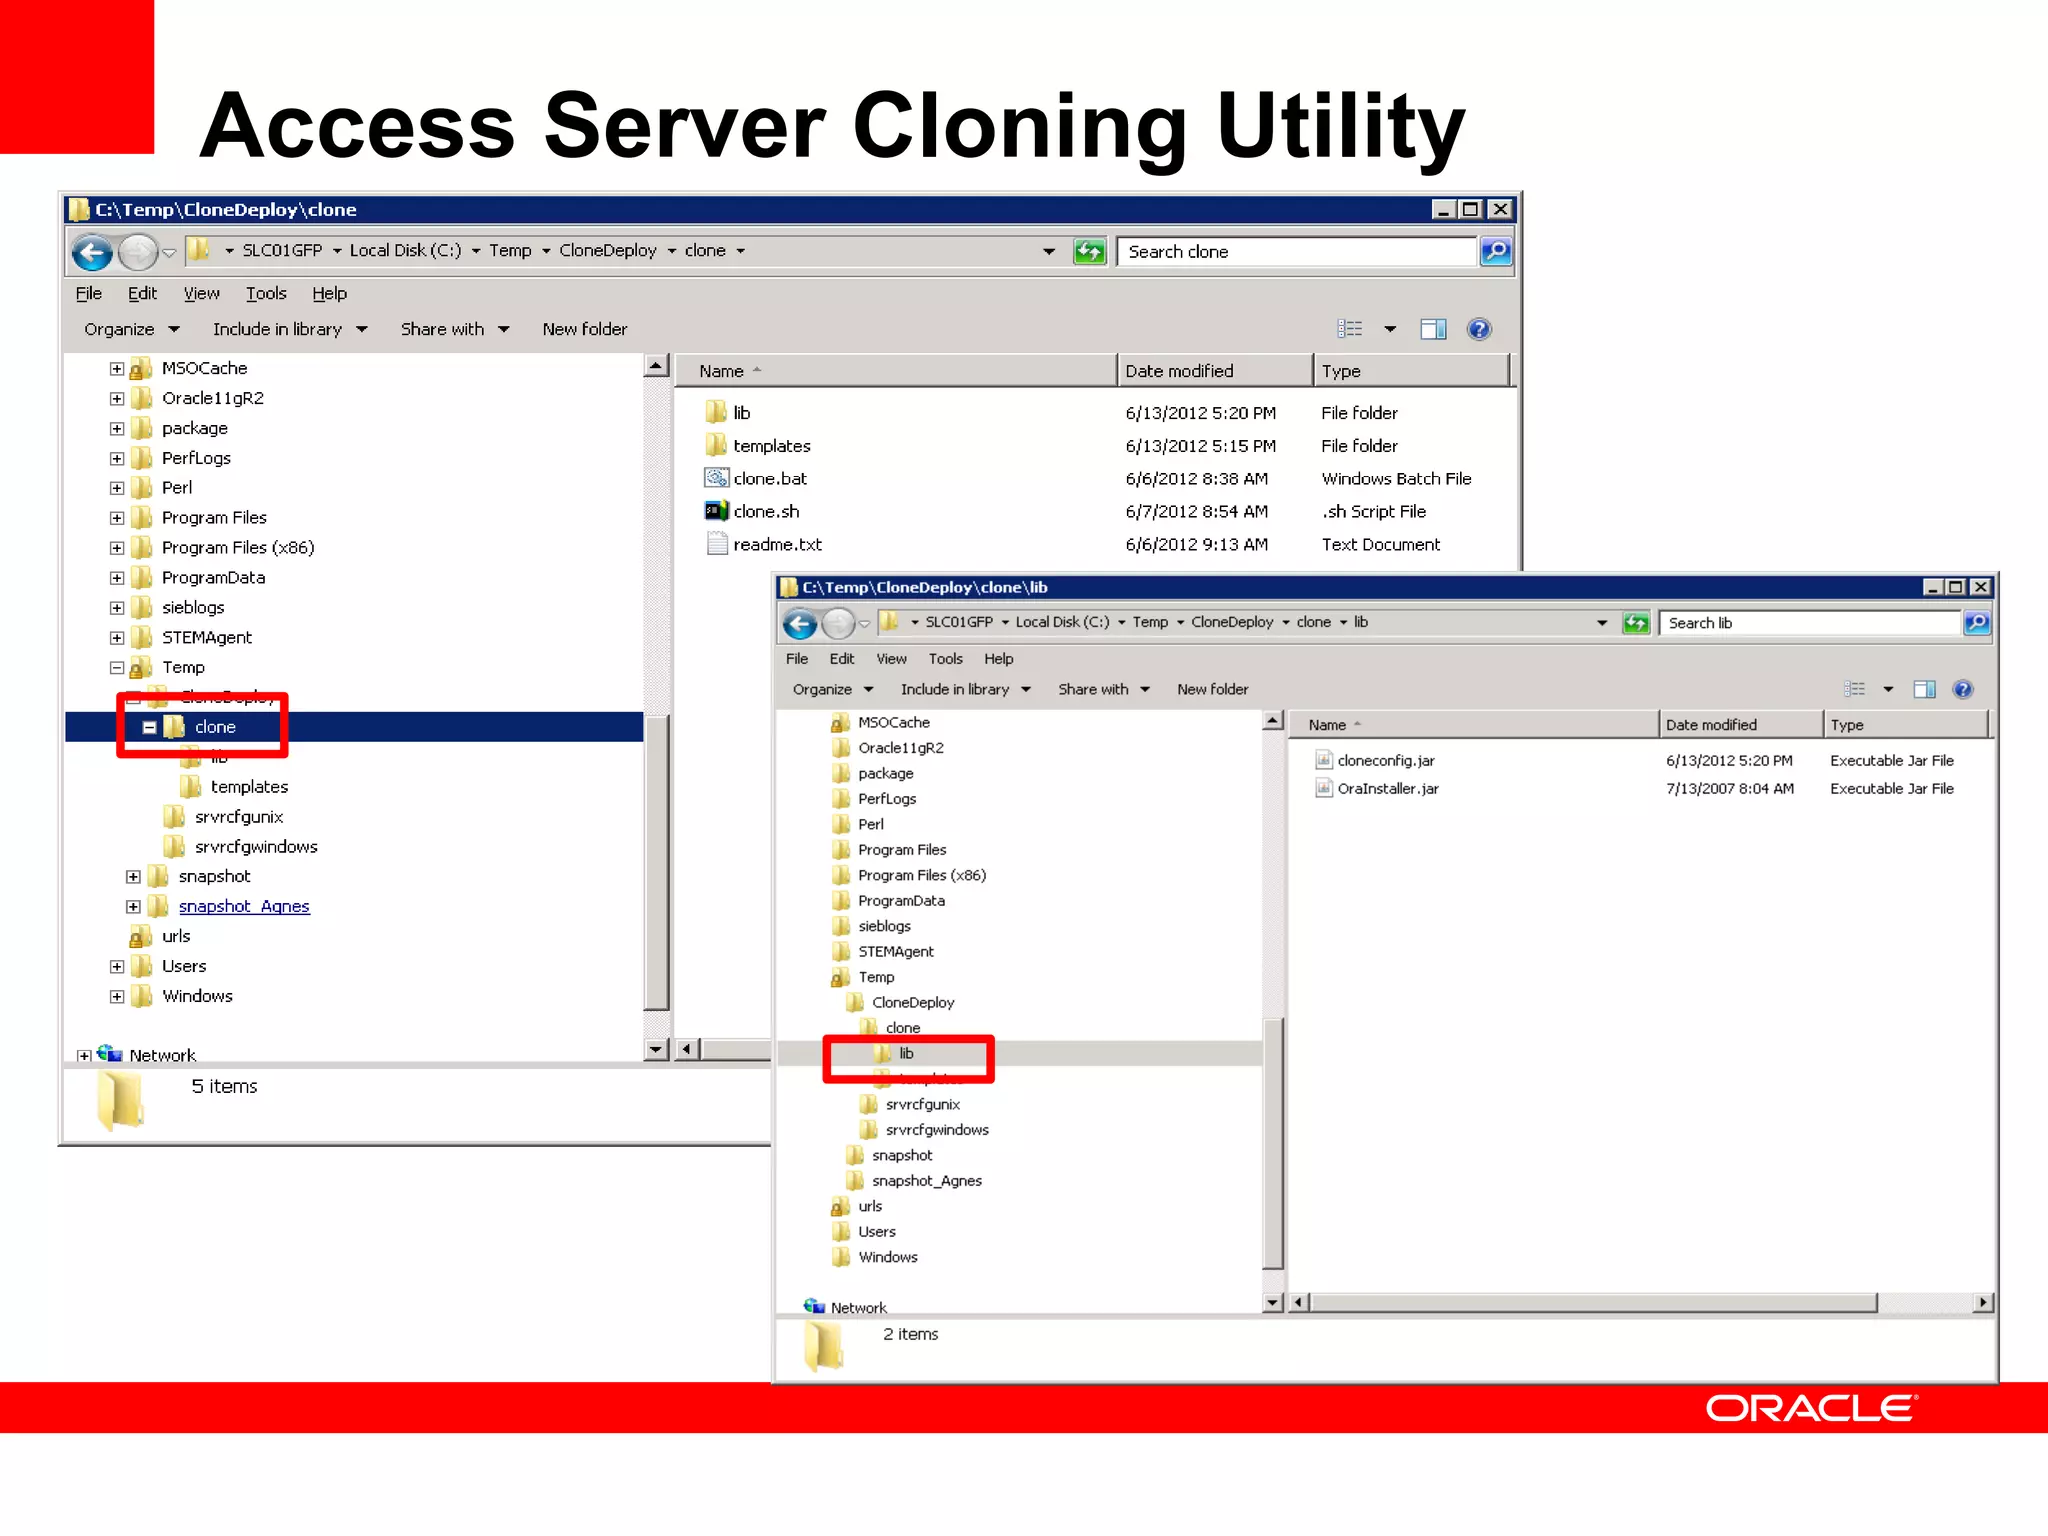Click the search magnifier icon in the clone window
This screenshot has height=1536, width=2048.
(1496, 251)
